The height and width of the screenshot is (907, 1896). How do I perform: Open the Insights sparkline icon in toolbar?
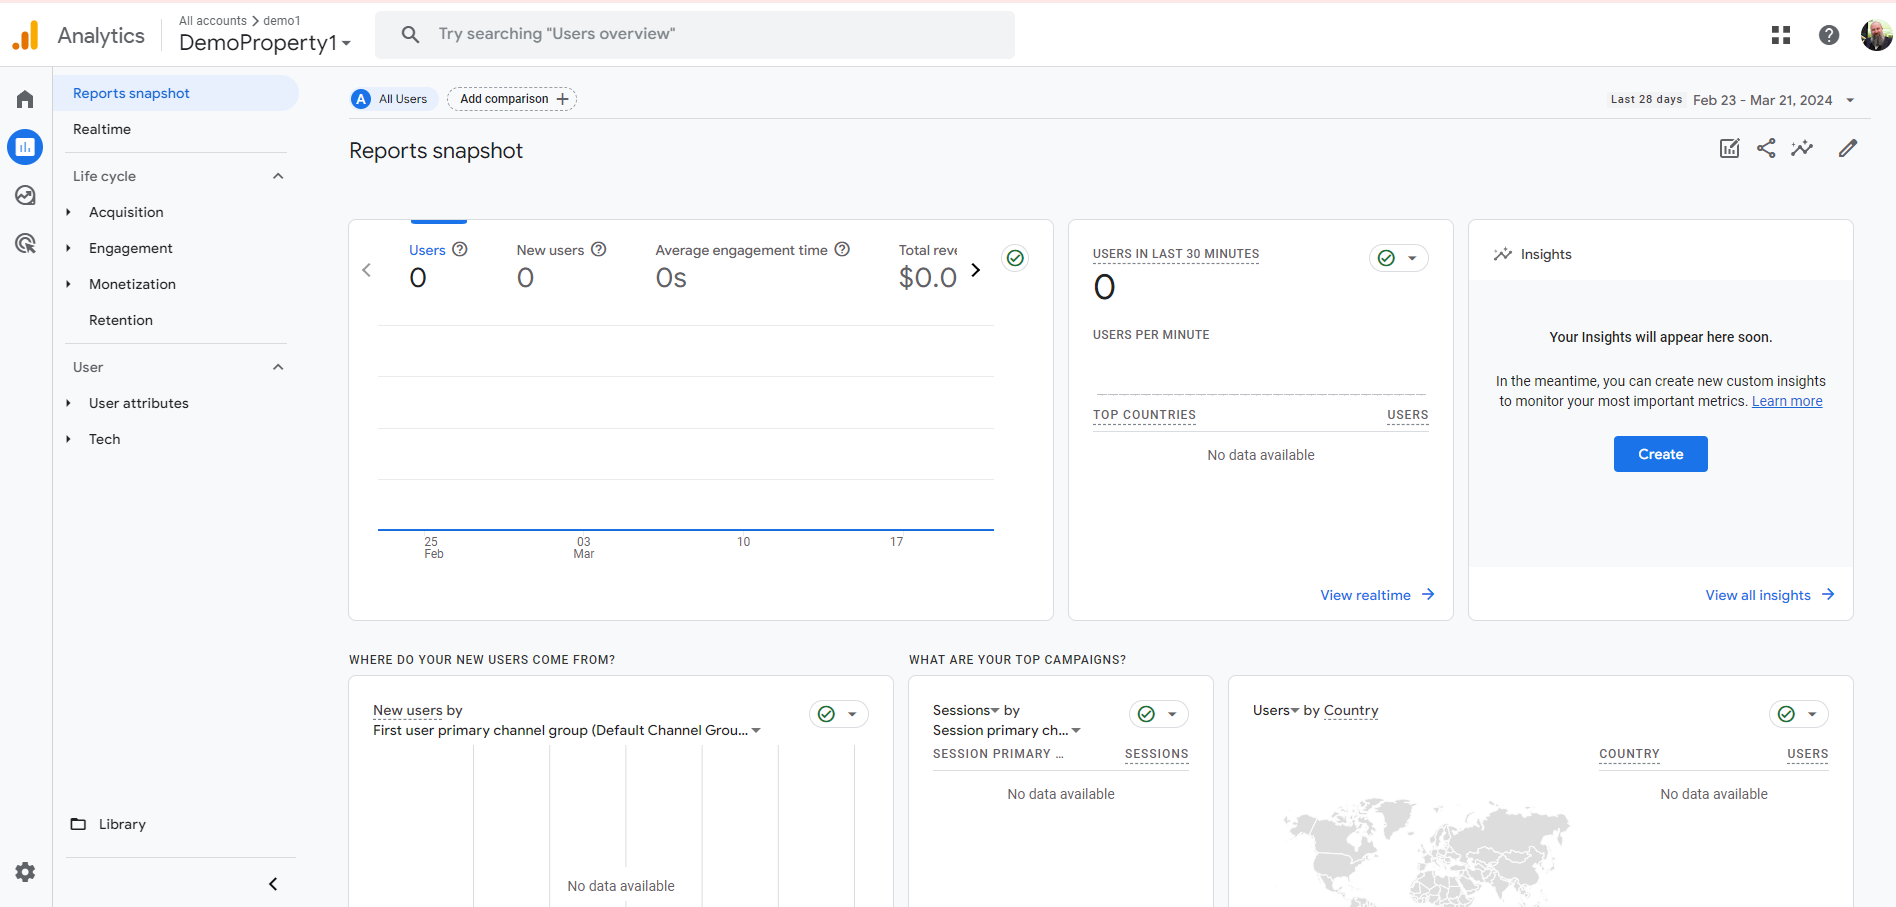(1802, 149)
